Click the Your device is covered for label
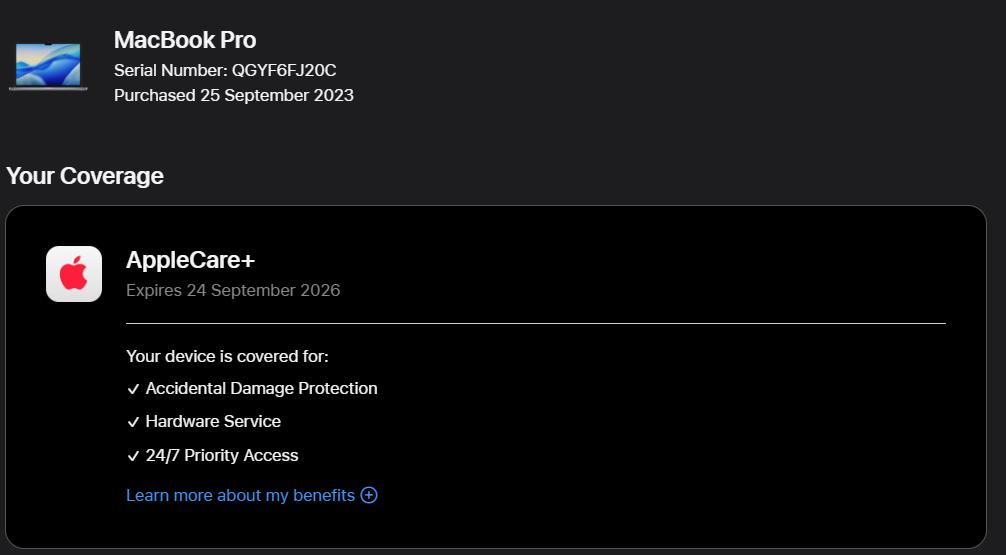The image size is (1006, 555). coord(227,356)
